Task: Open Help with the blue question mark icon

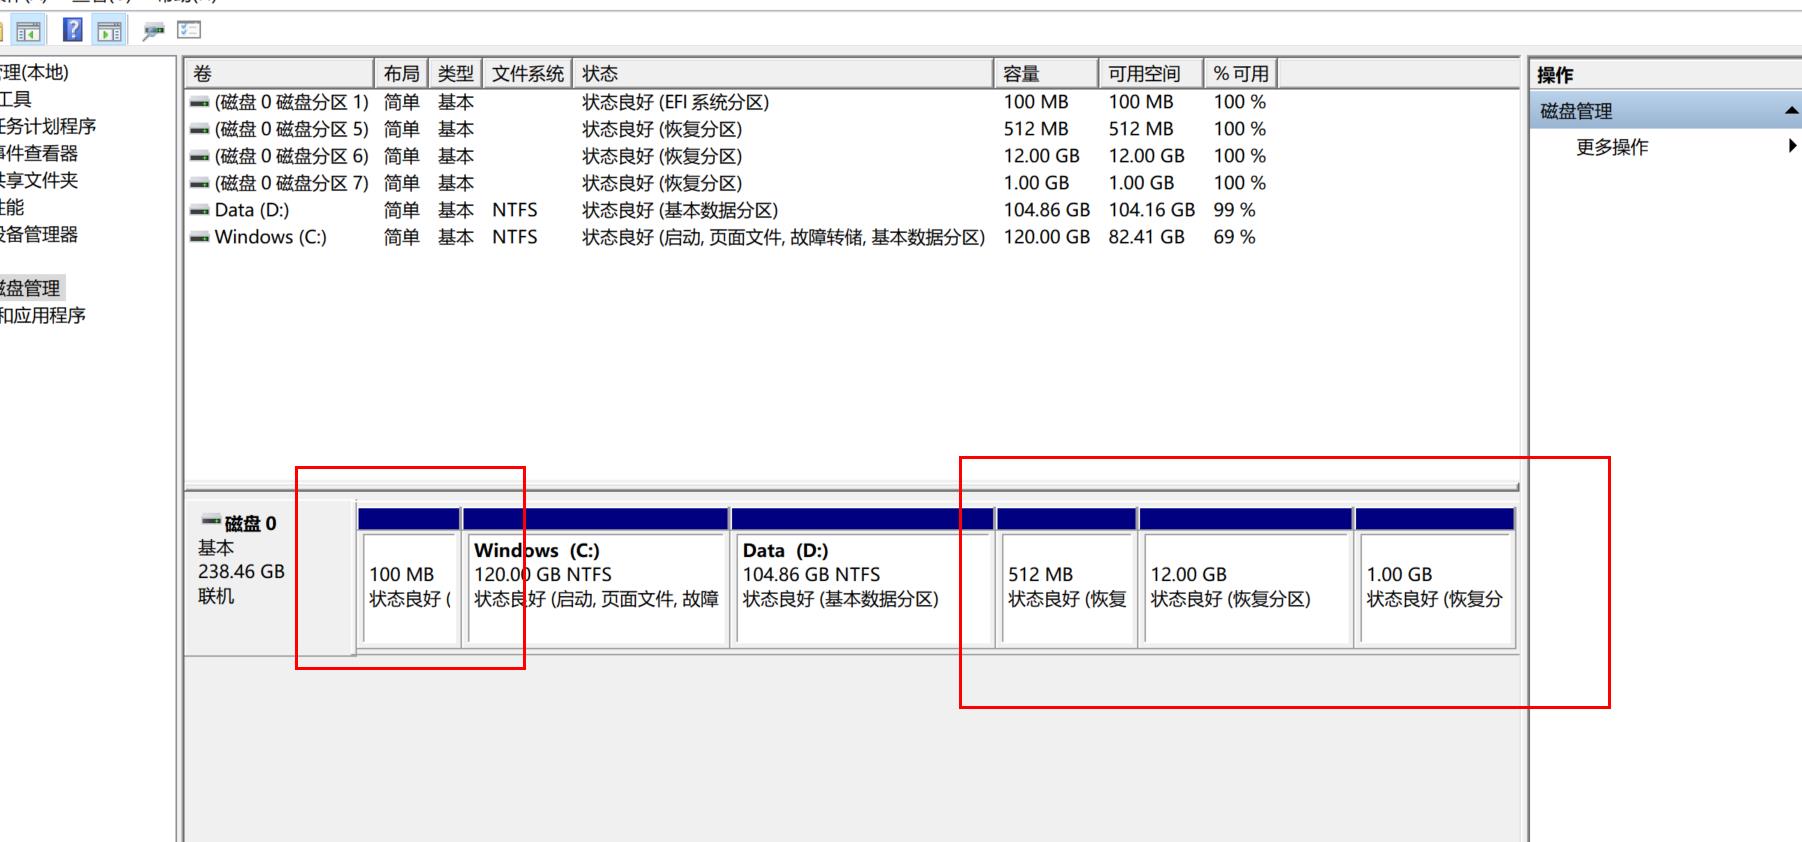Action: coord(73,30)
